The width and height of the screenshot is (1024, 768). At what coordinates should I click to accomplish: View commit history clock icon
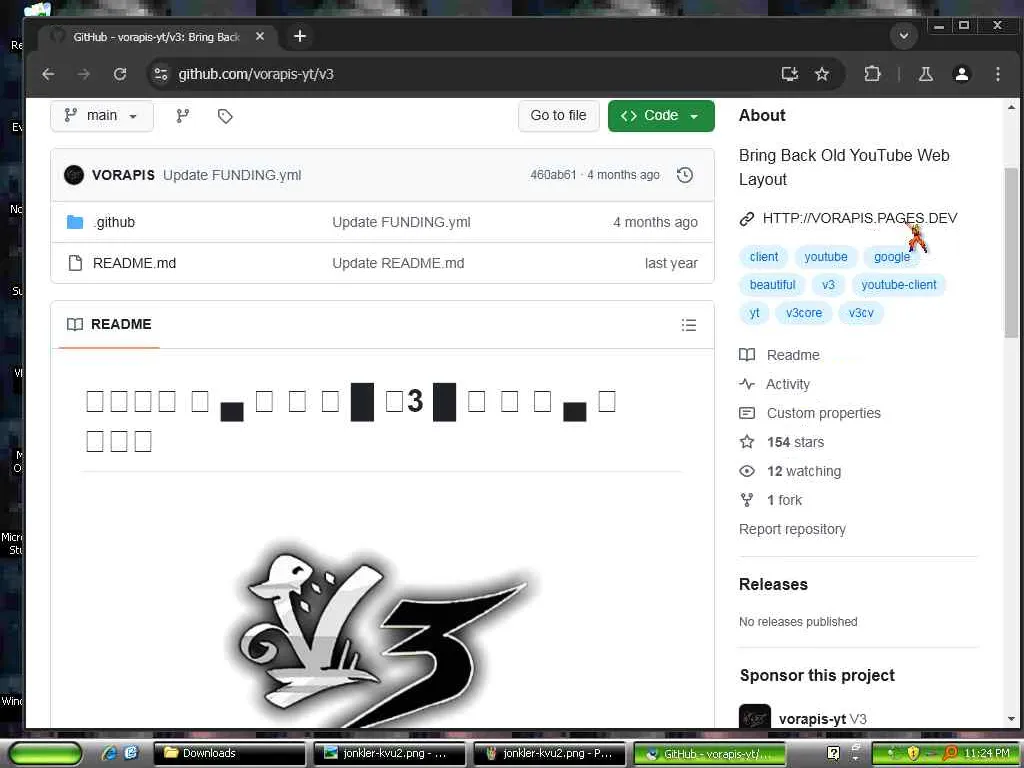pyautogui.click(x=684, y=175)
